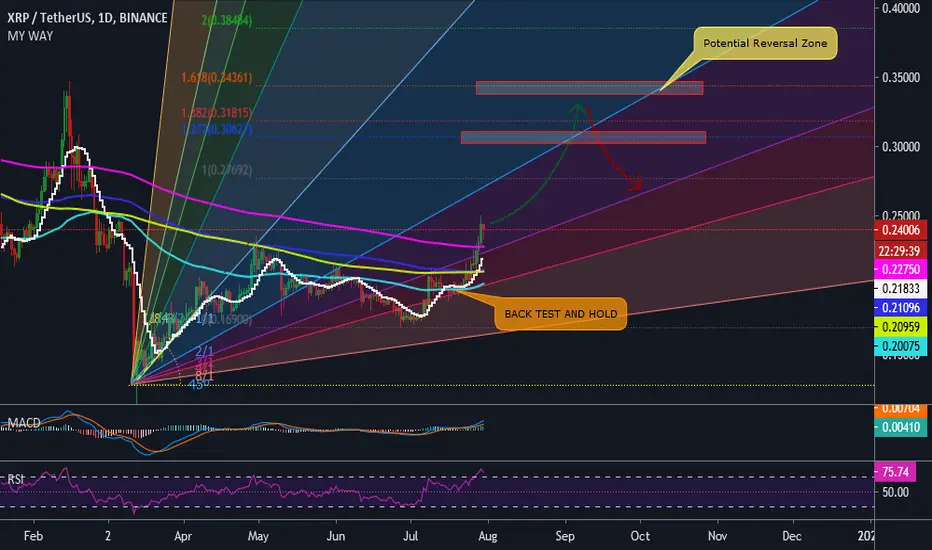The width and height of the screenshot is (932, 550).
Task: Select the 50.00 RSI axis level
Action: point(895,492)
